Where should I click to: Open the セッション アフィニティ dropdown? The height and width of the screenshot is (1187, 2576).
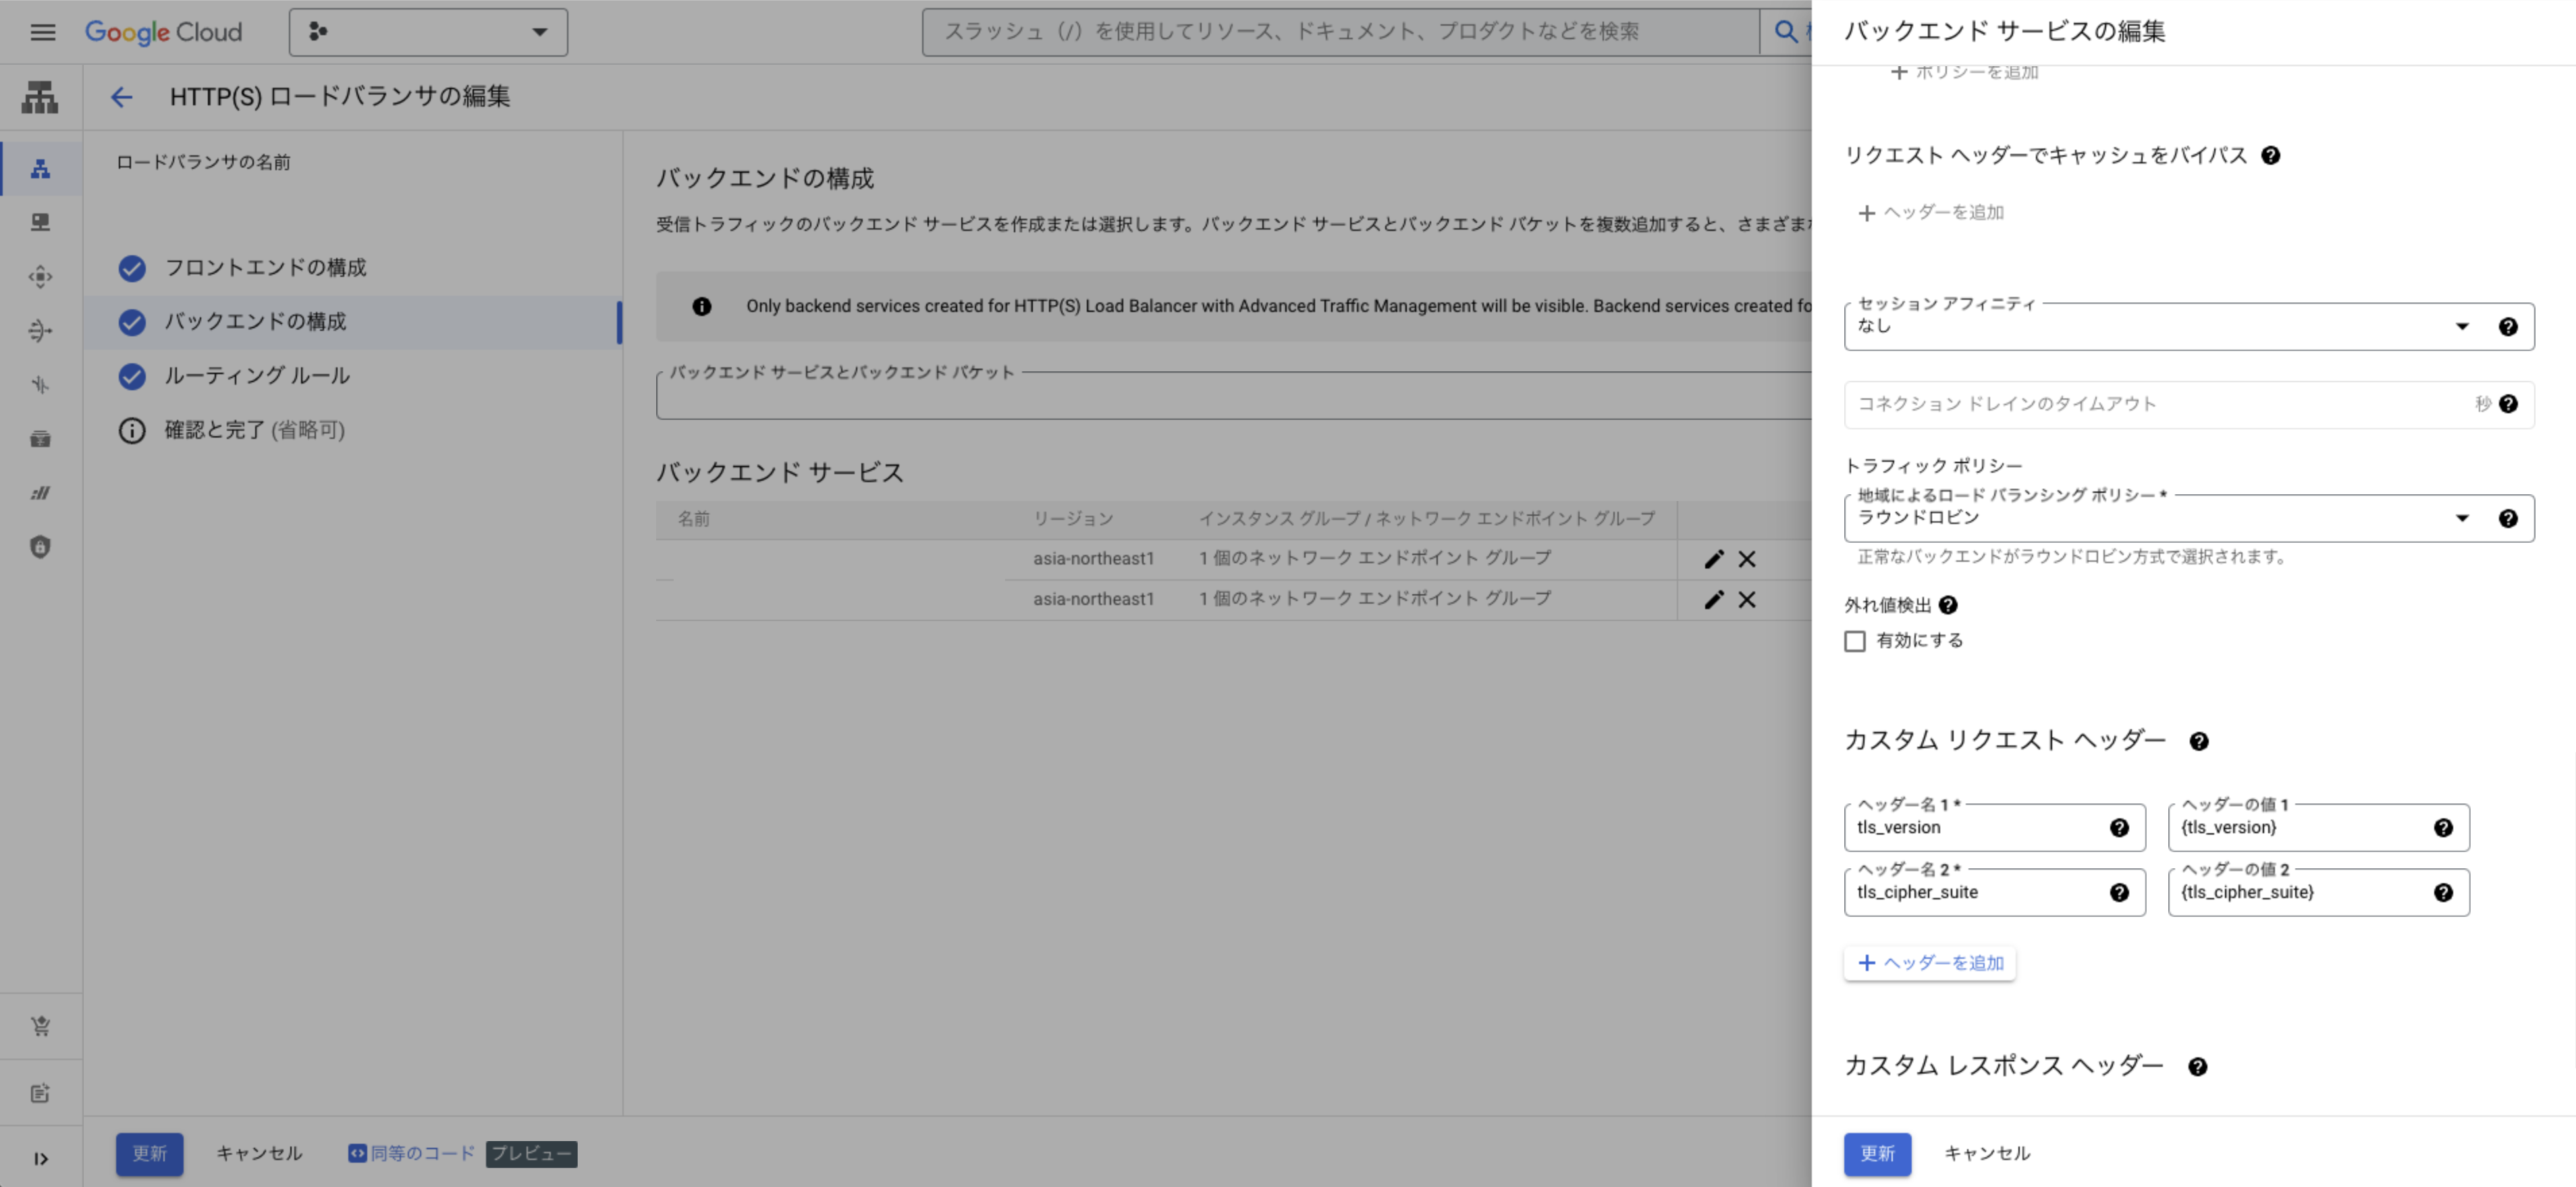click(2150, 327)
